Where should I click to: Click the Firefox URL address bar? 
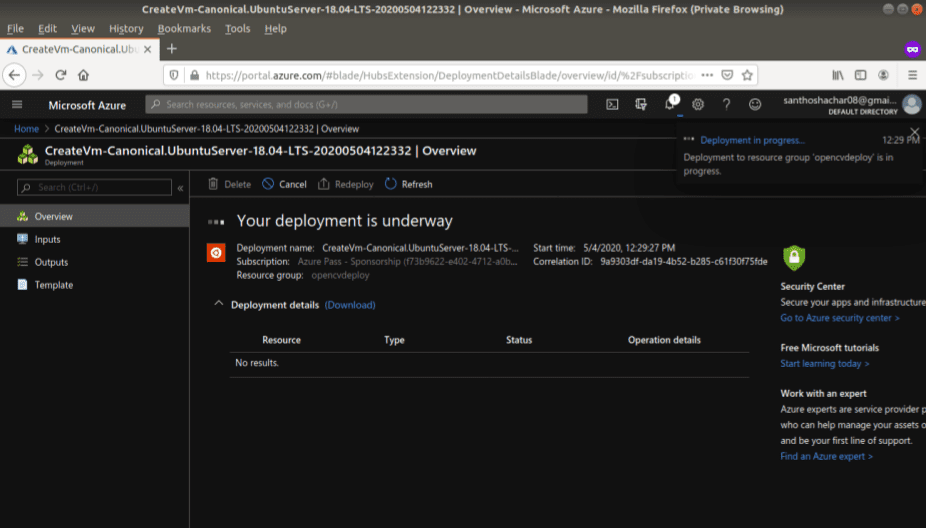pyautogui.click(x=449, y=75)
